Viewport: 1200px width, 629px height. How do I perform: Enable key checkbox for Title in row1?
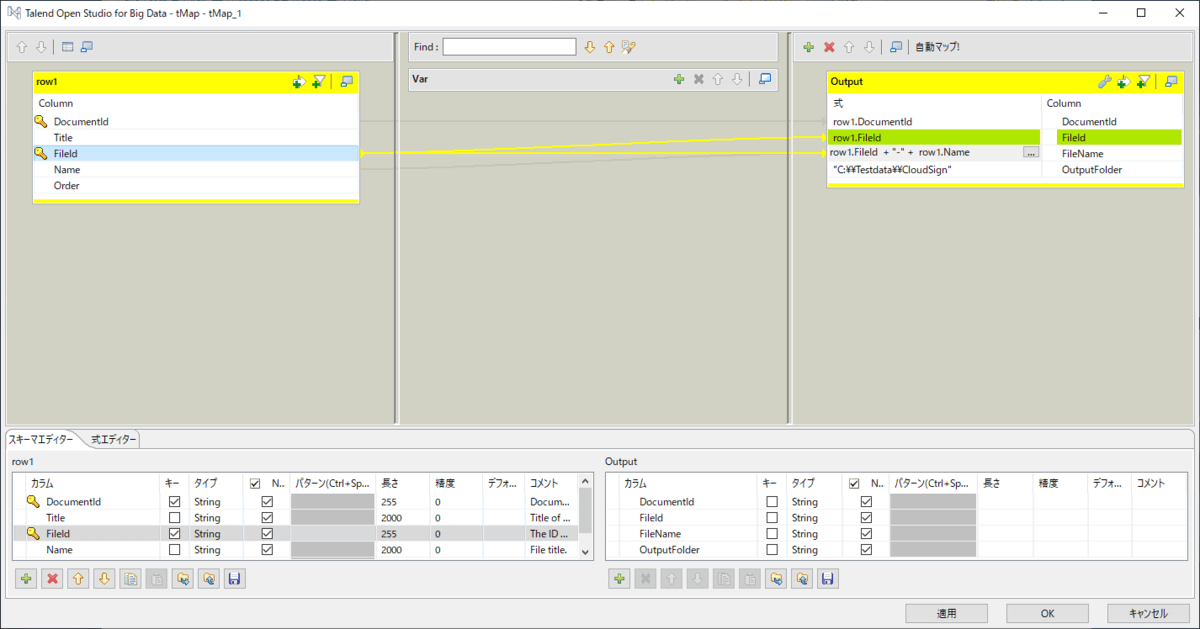[x=175, y=517]
